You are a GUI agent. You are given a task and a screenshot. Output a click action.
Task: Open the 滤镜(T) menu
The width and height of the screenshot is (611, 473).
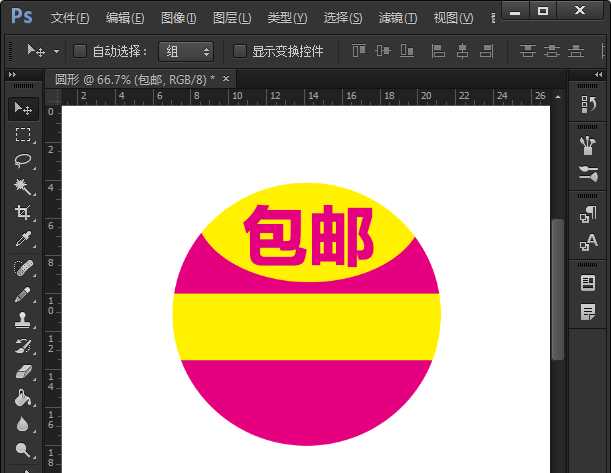[x=397, y=18]
